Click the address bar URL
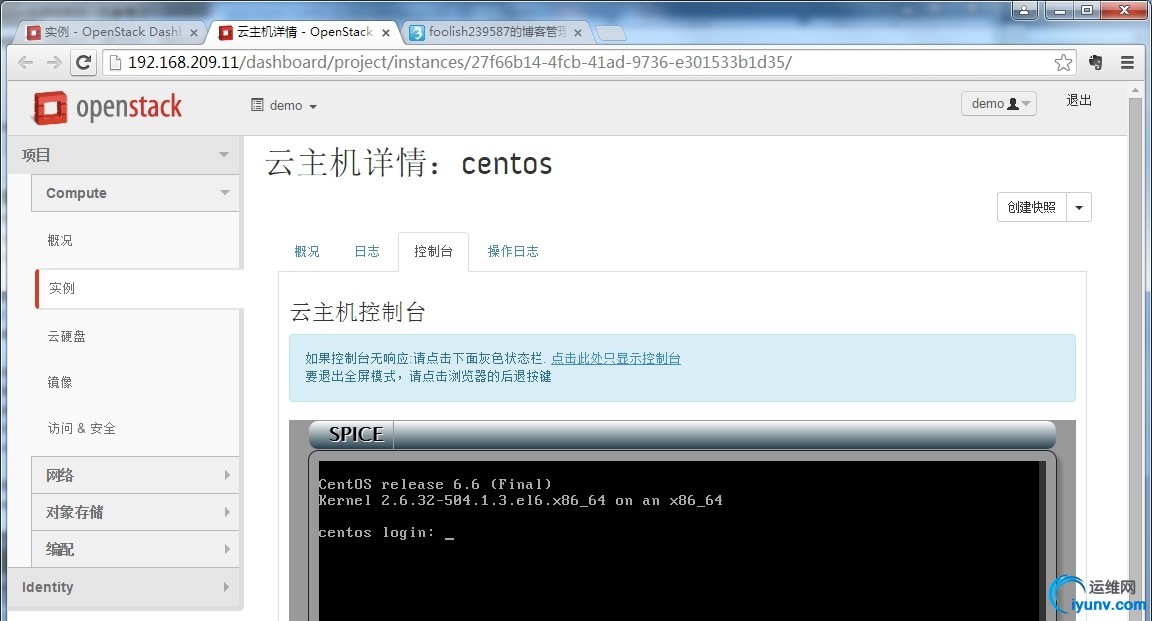1152x621 pixels. click(460, 62)
